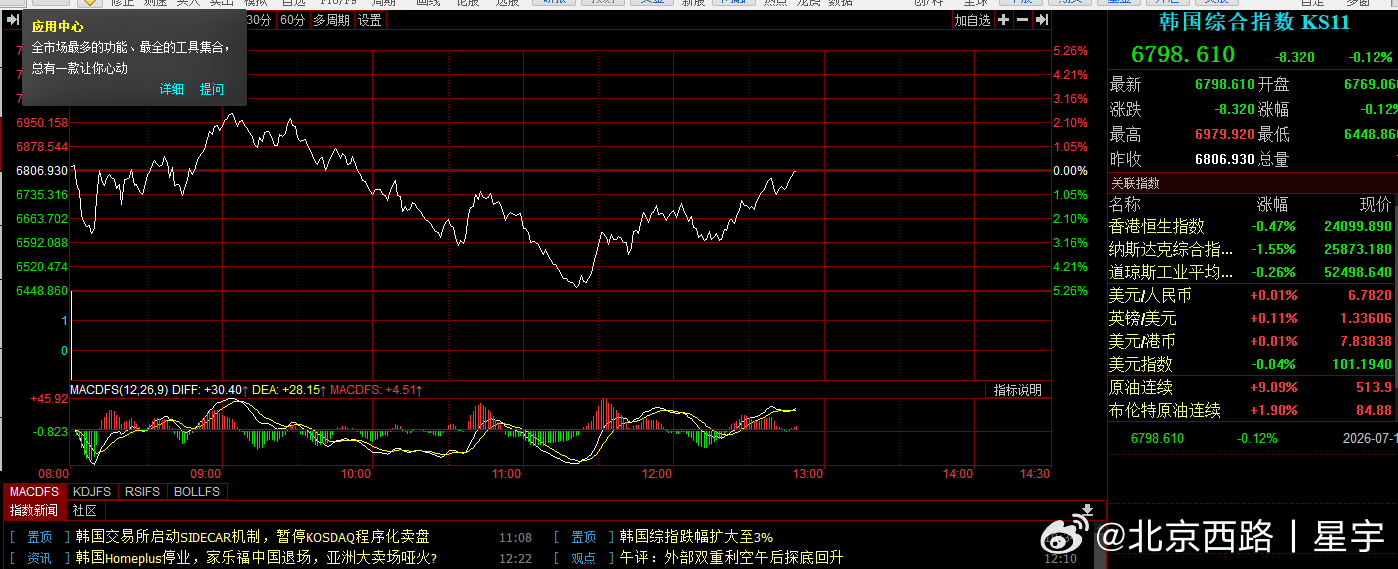Select the BOLLFS indicator tab

(197, 492)
